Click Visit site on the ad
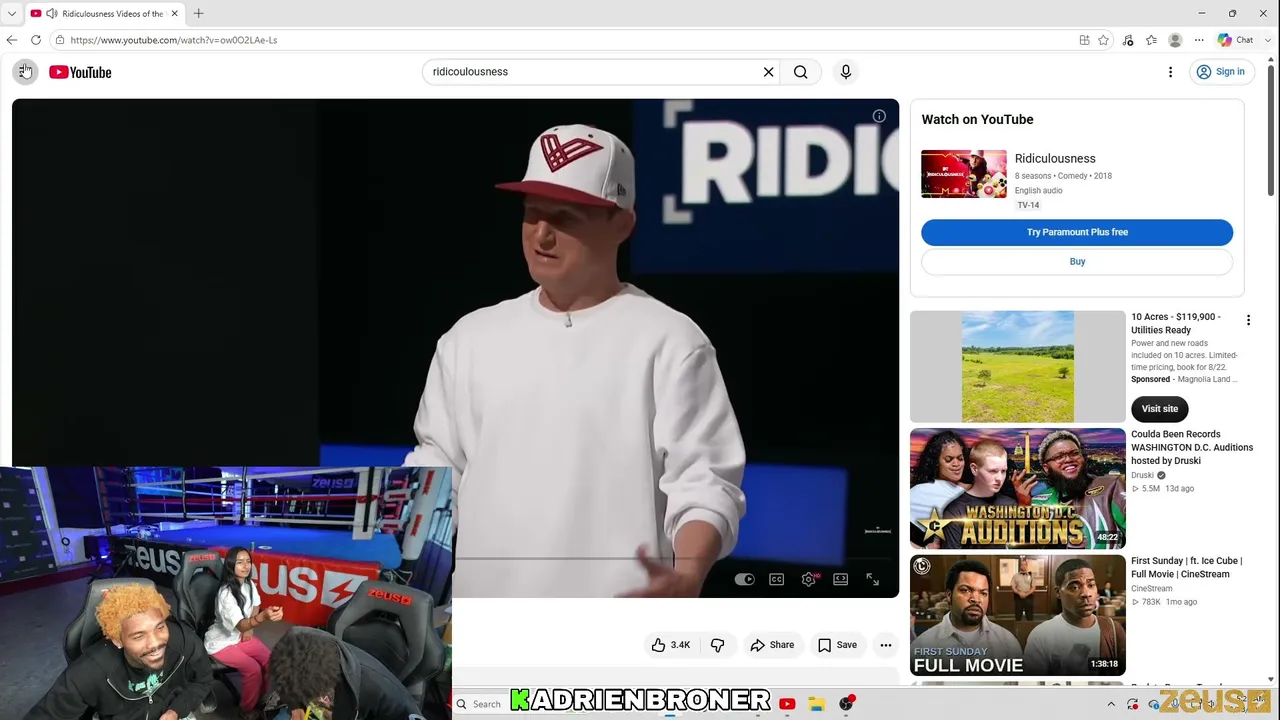 coord(1160,408)
